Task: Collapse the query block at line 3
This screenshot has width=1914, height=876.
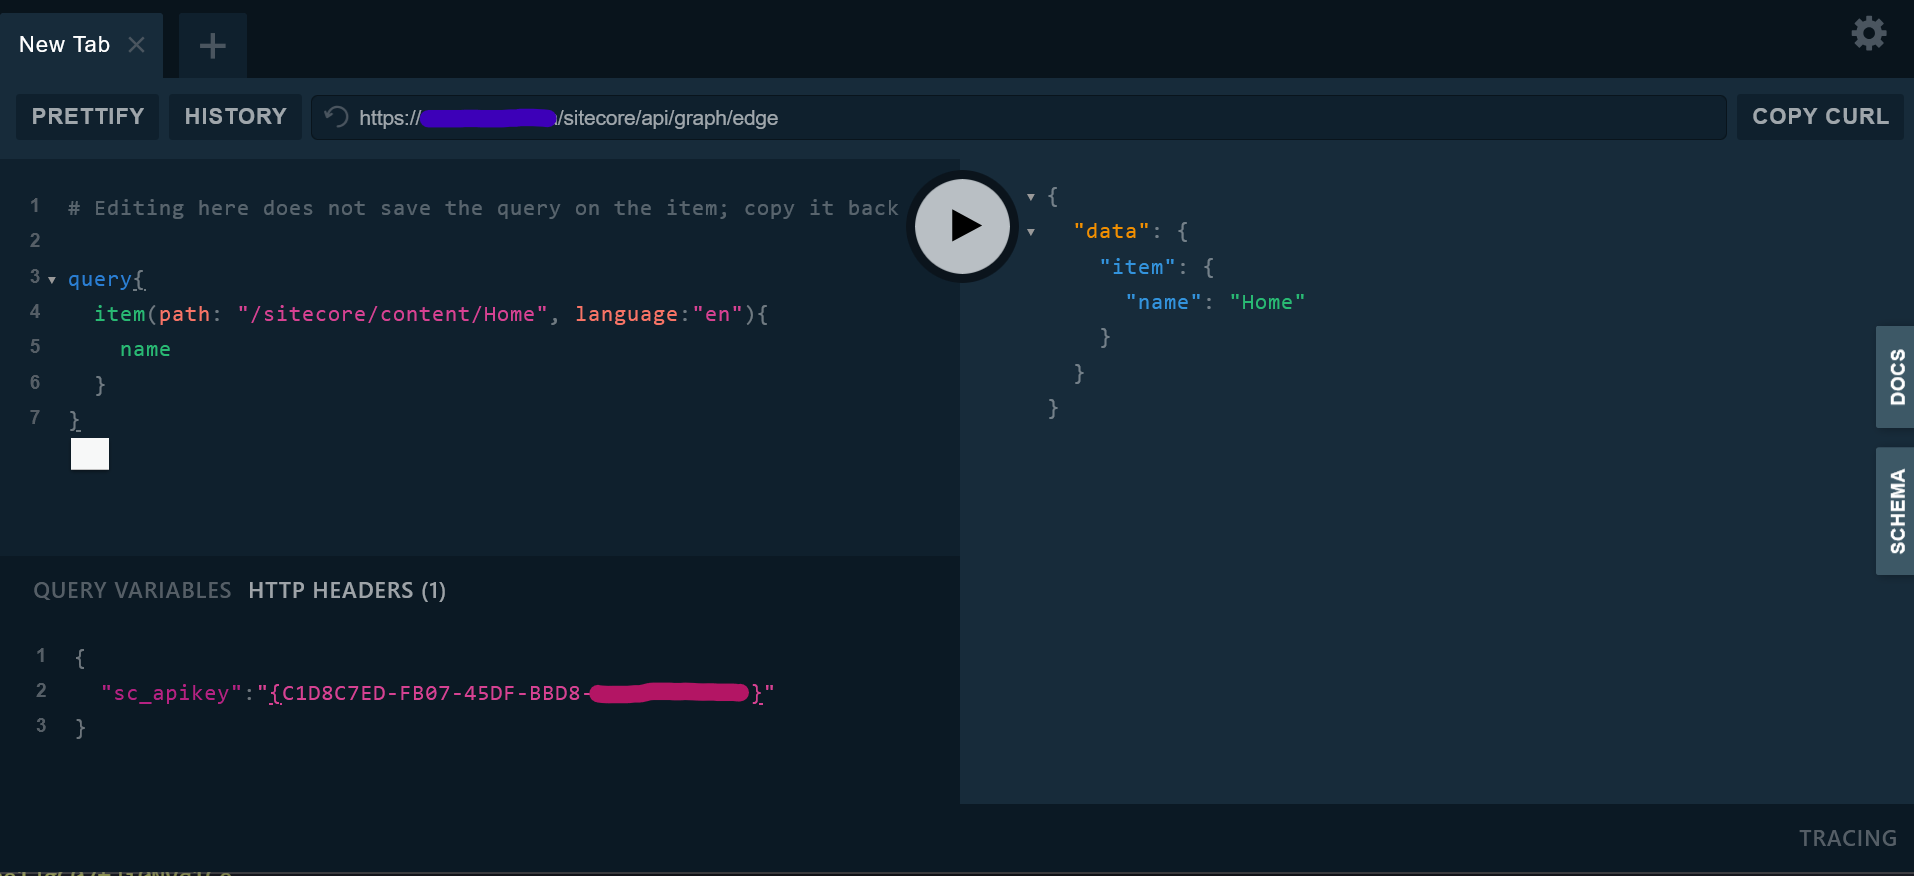Action: (52, 280)
